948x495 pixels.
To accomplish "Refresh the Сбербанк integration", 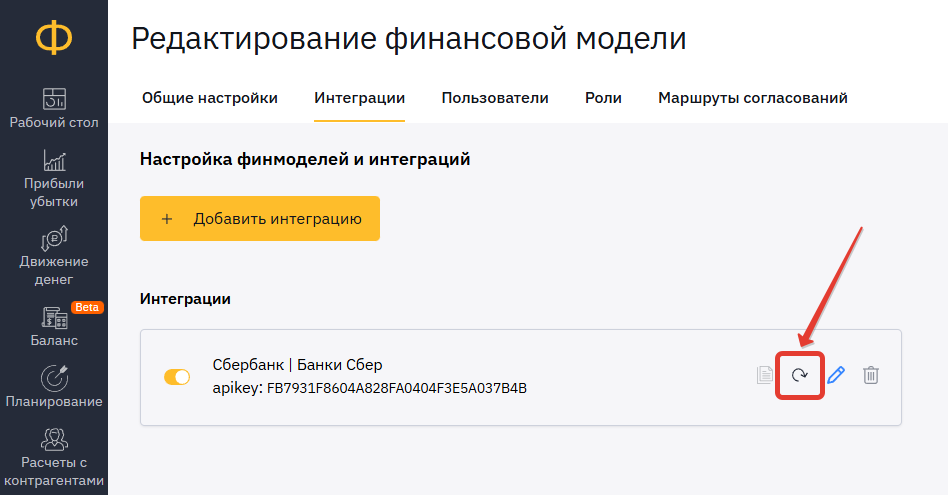I will (799, 375).
